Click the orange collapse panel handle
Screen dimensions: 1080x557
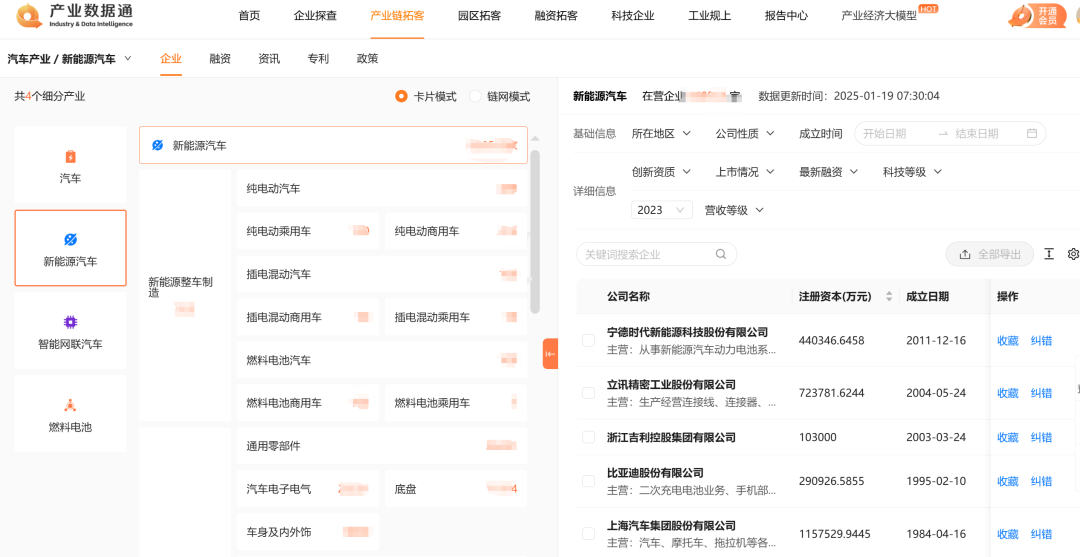coord(550,354)
